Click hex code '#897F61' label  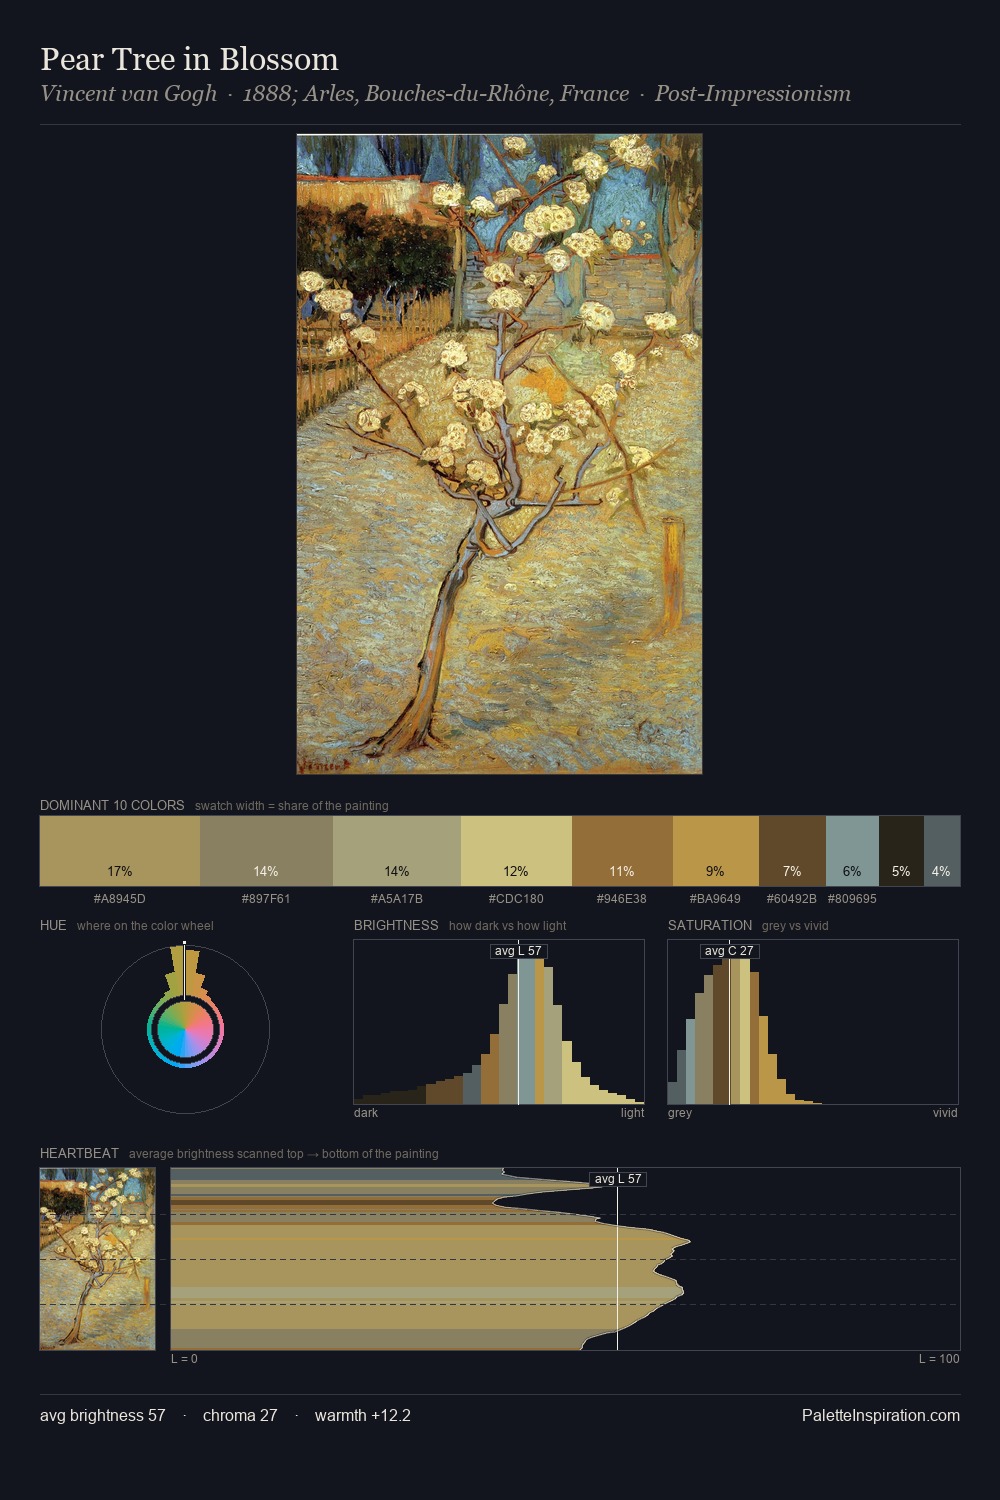266,899
